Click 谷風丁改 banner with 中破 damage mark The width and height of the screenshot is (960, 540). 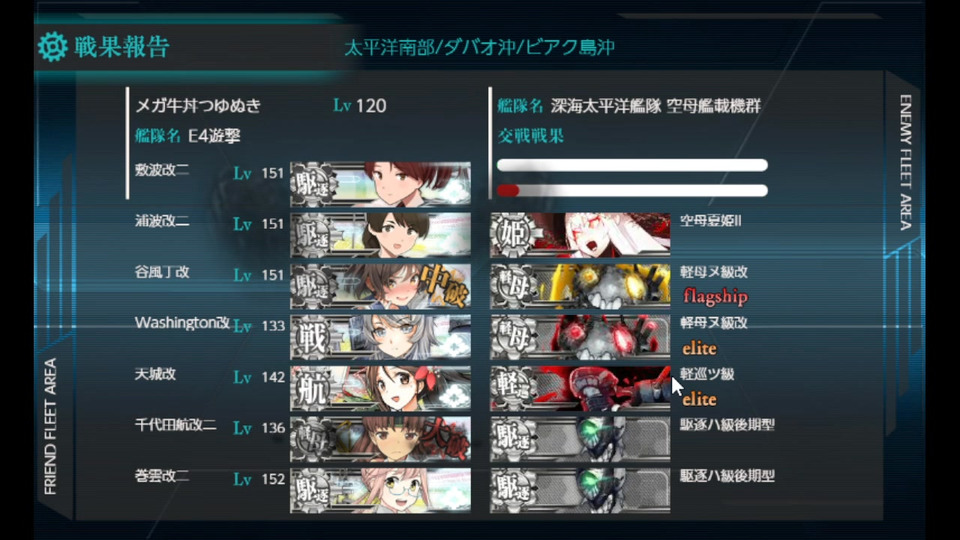[380, 286]
